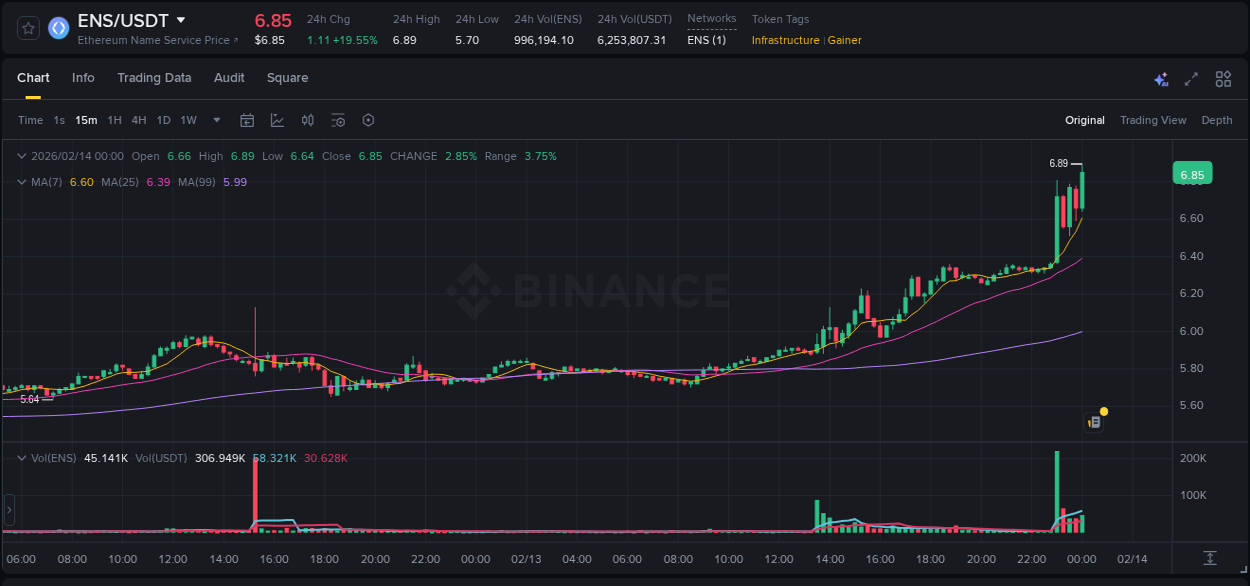Switch to the Trading Data tab
Viewport: 1250px width, 586px height.
[x=154, y=77]
